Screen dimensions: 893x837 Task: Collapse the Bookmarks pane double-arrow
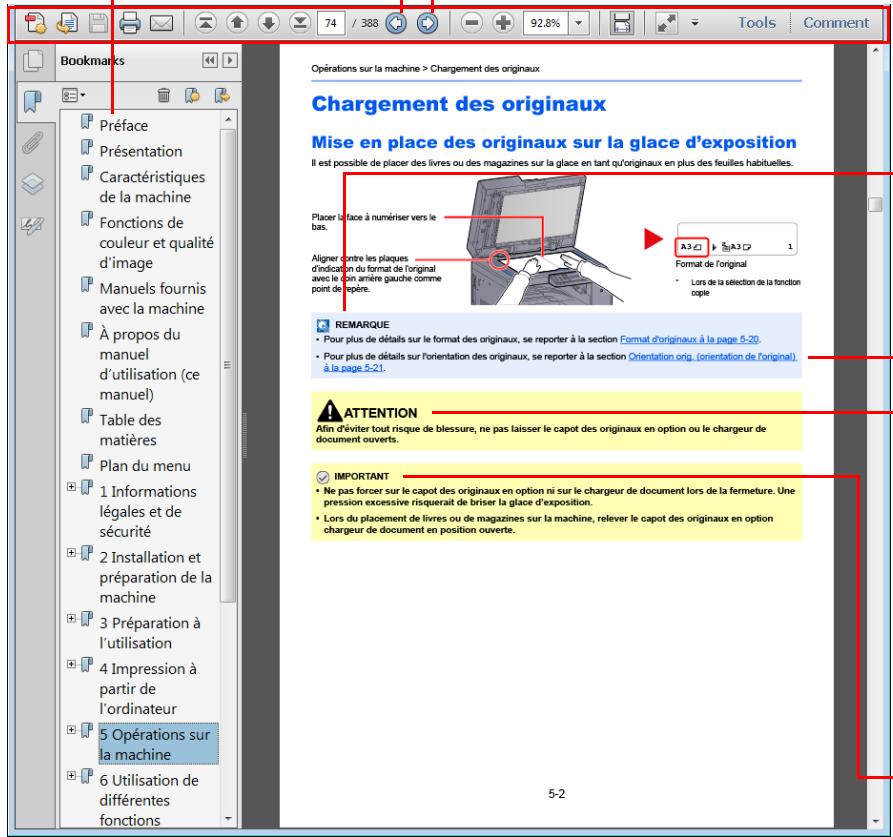pyautogui.click(x=210, y=60)
